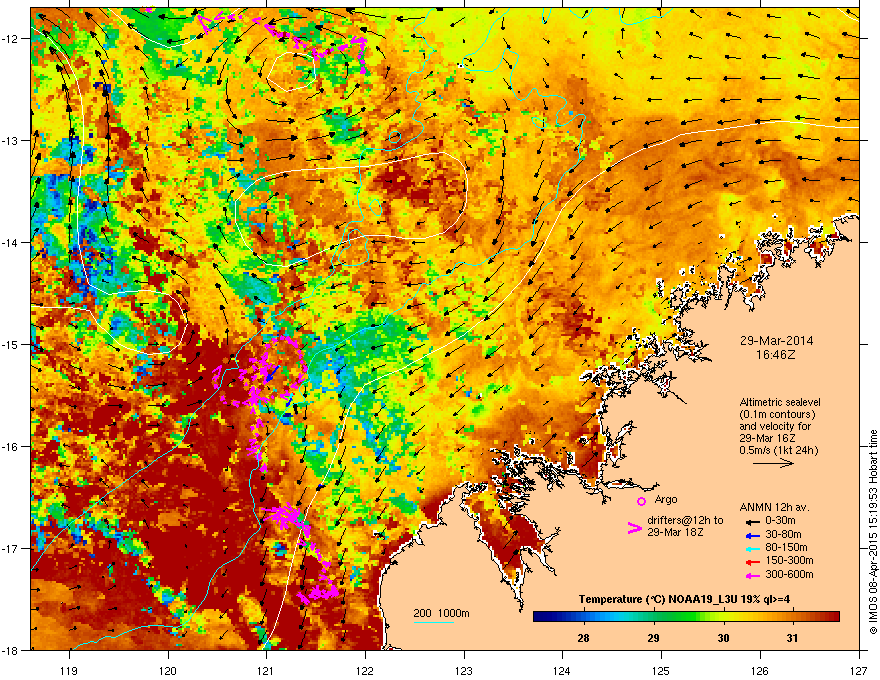Select the cyan 80-150m arrow legend symbol
The image size is (880, 680).
(752, 548)
